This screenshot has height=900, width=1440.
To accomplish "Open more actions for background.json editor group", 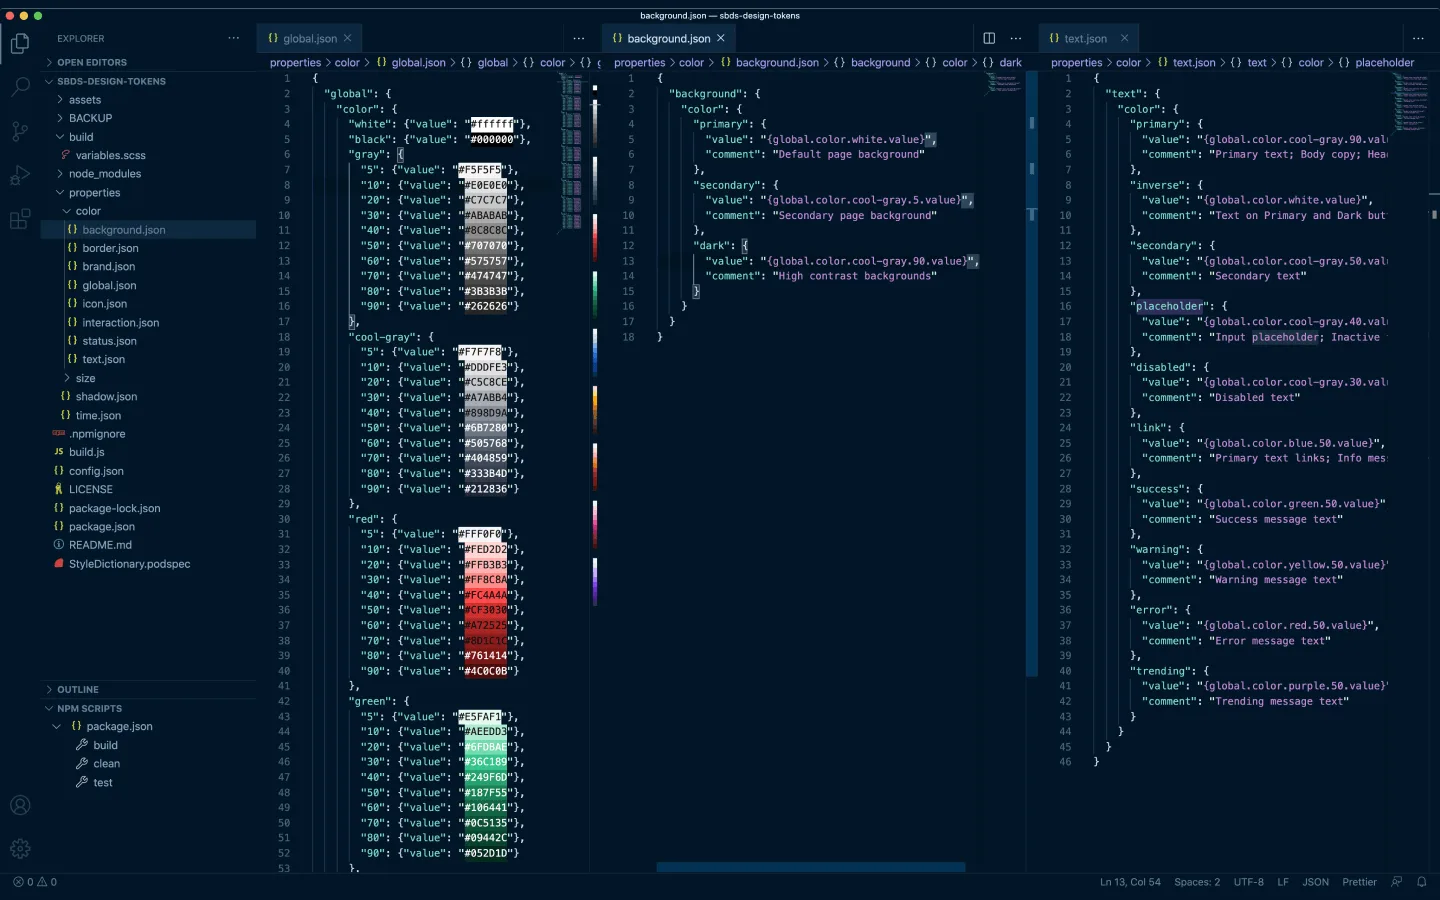I will [x=1016, y=38].
